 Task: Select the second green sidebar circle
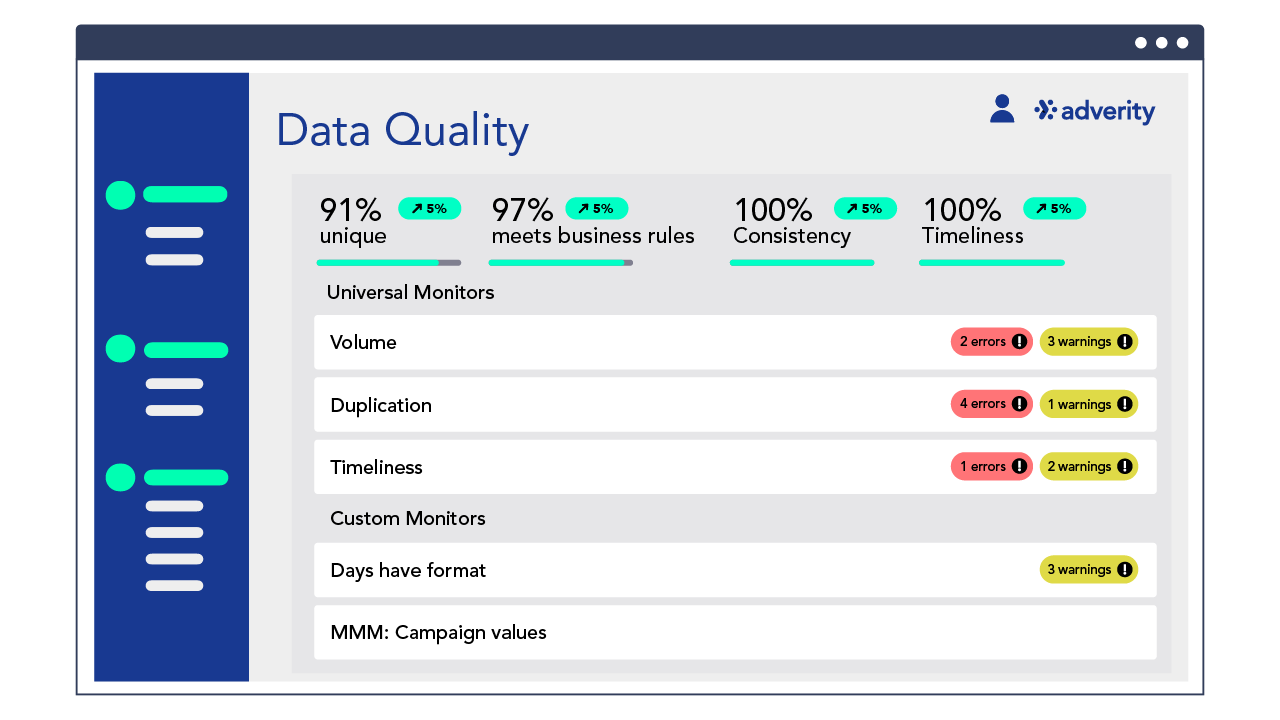[120, 348]
